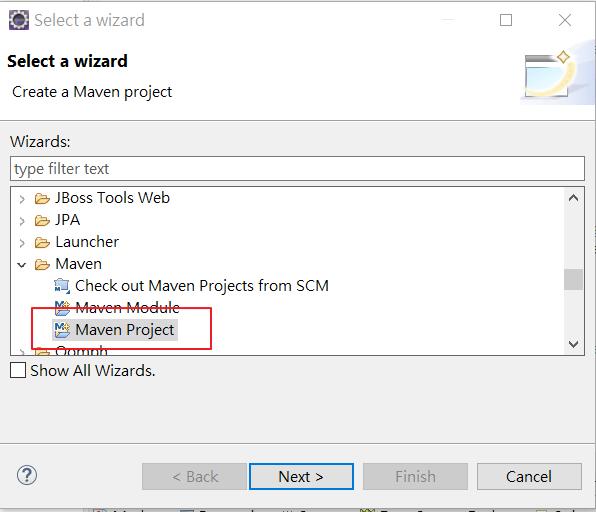Click the scrollbar down arrow in wizard list

tap(573, 344)
